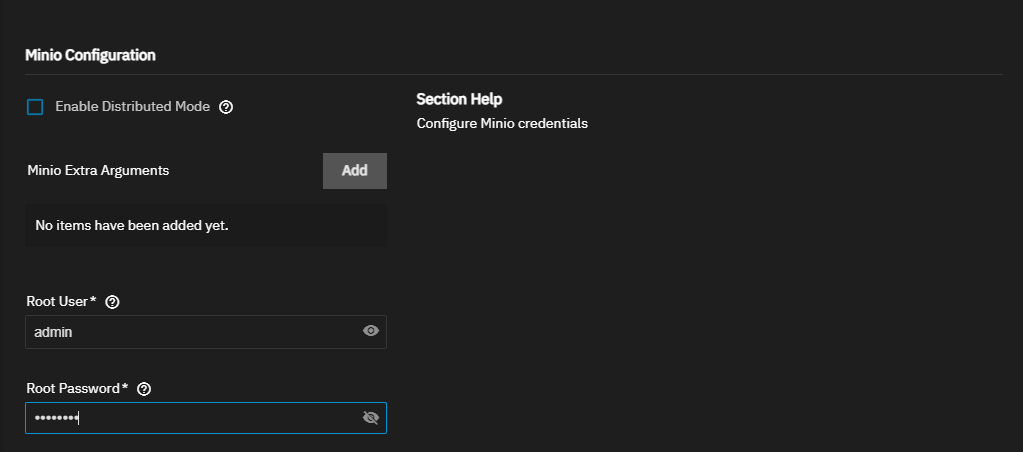Show help tooltip for Root User
Viewport: 1023px width, 452px height.
point(112,302)
